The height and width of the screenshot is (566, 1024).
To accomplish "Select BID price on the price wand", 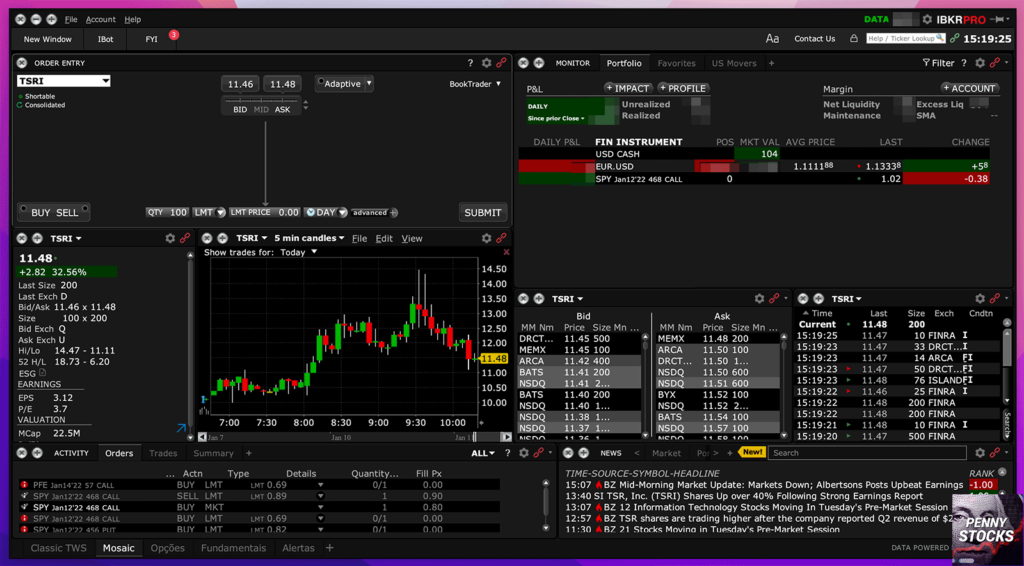I will [240, 110].
